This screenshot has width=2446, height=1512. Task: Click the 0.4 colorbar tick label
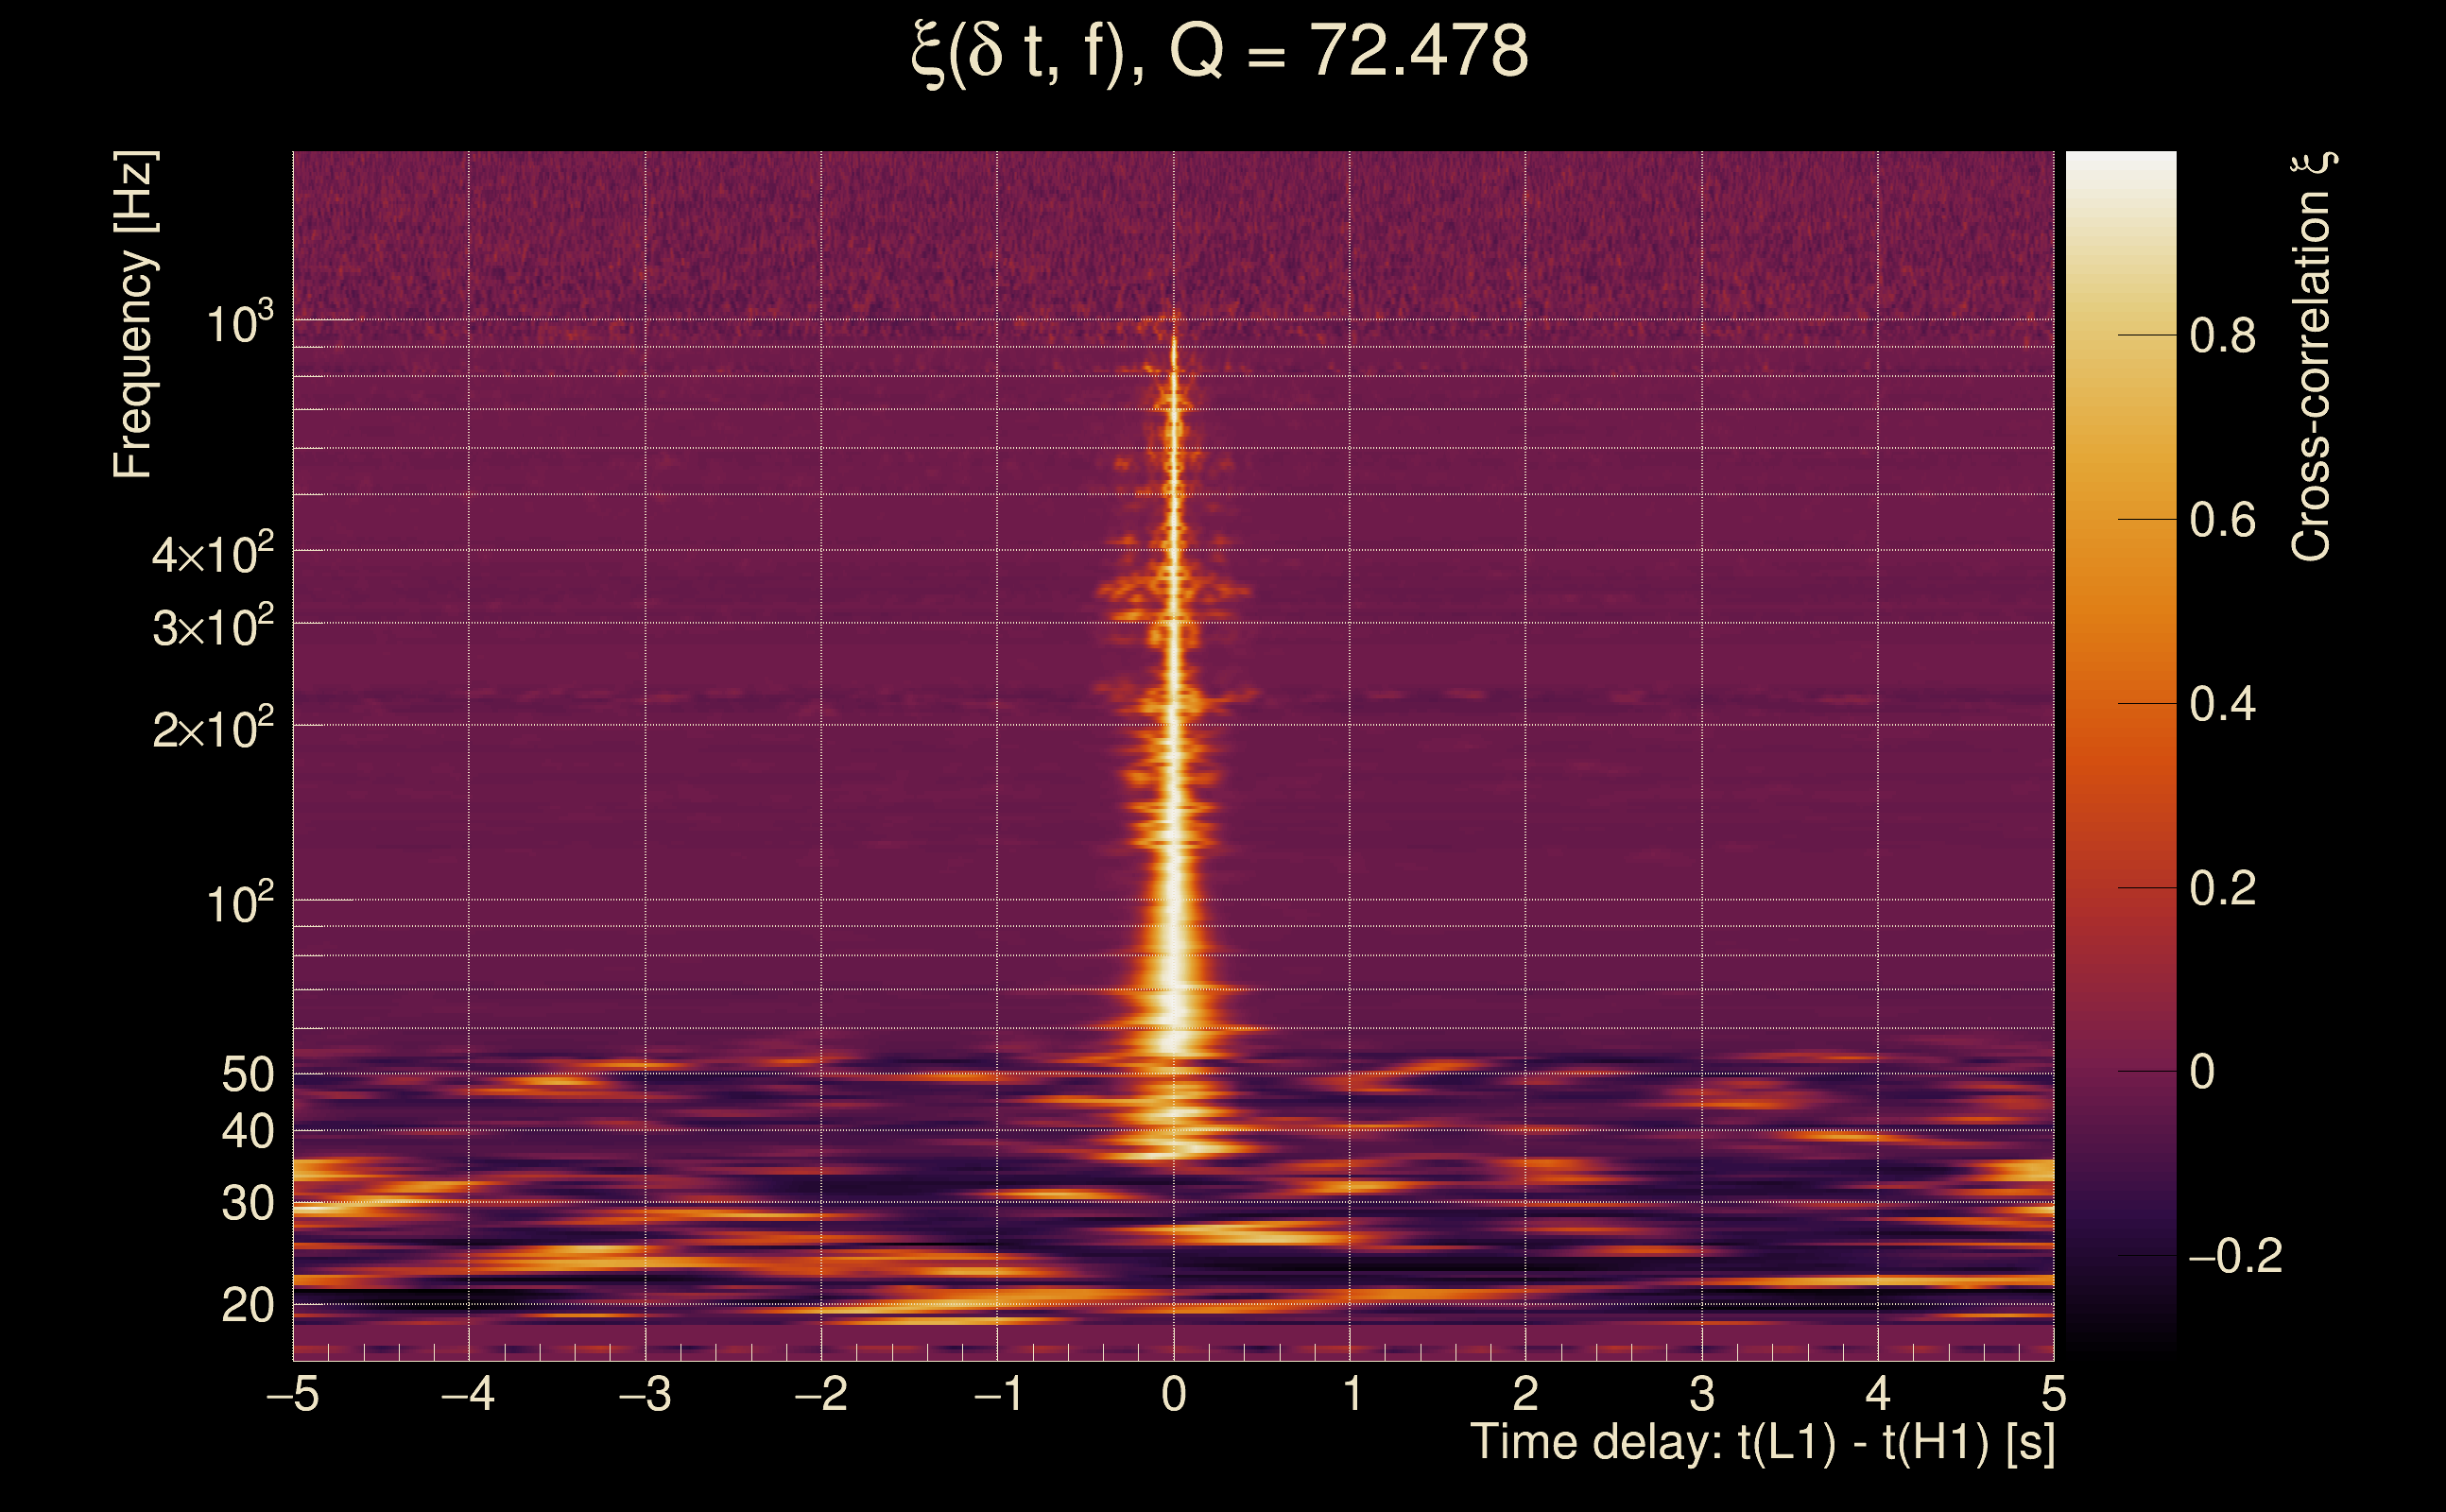pyautogui.click(x=2222, y=705)
